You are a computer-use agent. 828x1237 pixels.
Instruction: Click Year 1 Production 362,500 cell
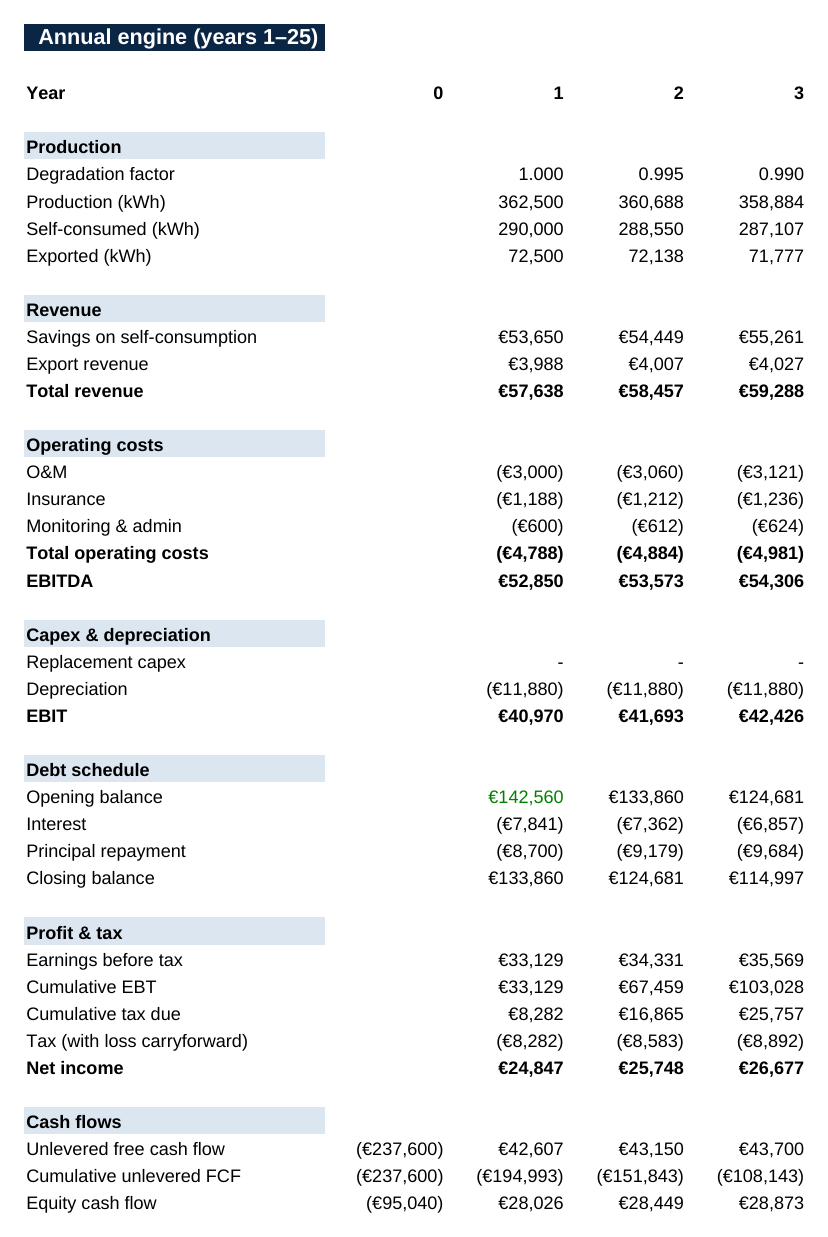(x=530, y=201)
